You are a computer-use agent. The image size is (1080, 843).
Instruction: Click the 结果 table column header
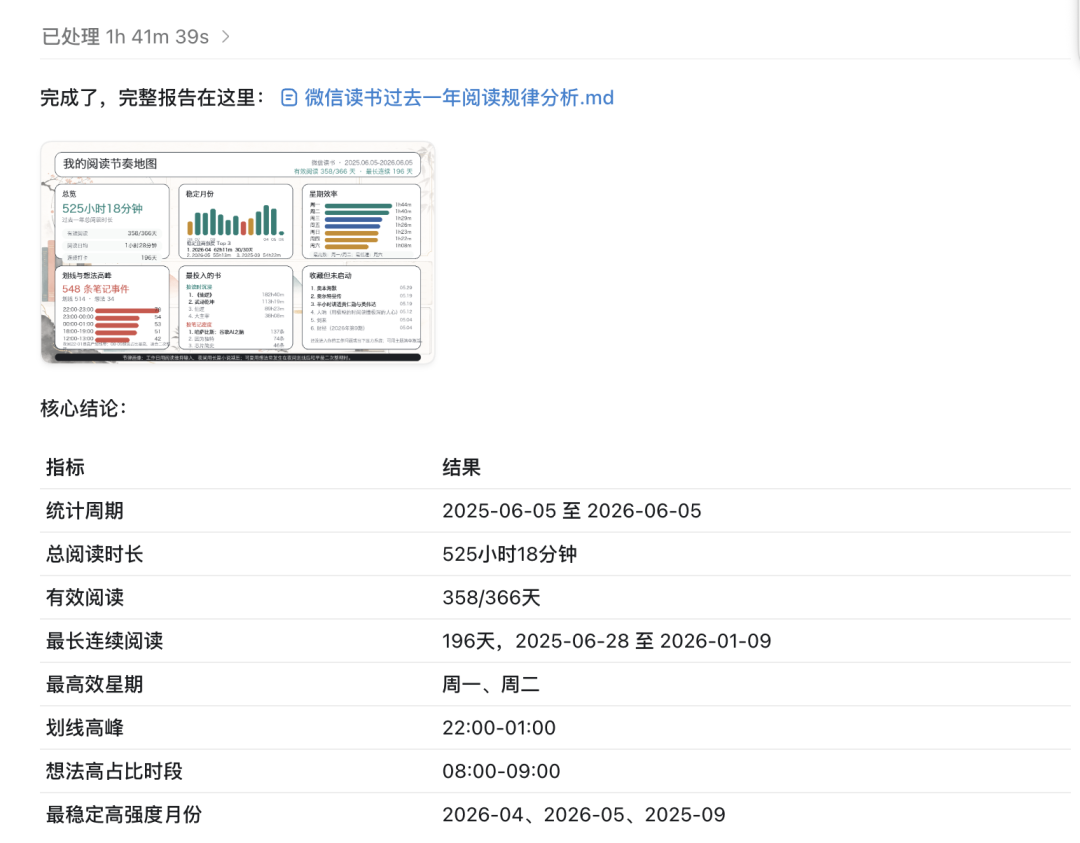point(461,468)
